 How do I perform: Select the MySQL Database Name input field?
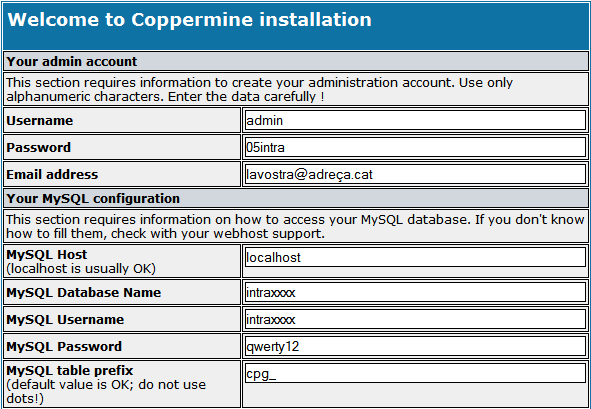(415, 292)
